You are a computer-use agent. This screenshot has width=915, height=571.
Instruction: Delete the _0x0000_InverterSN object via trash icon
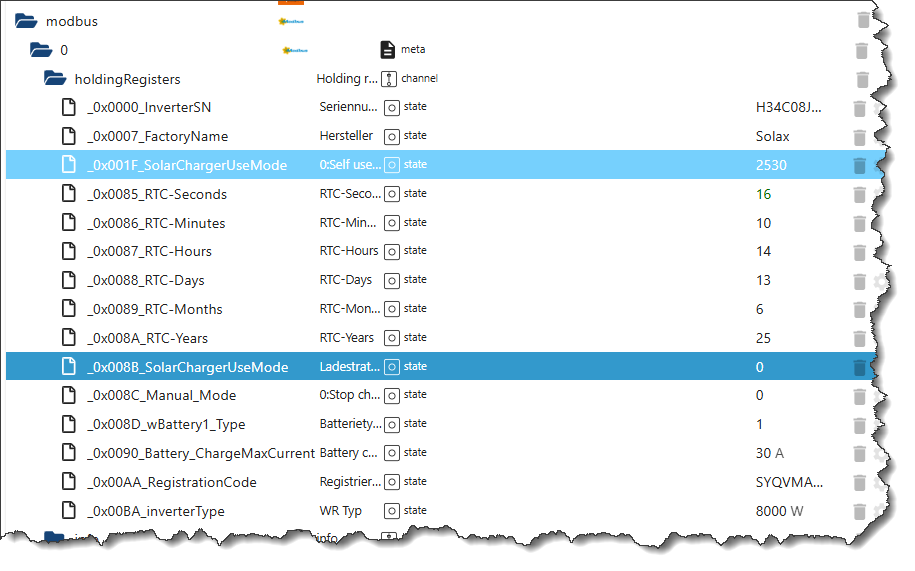[858, 108]
